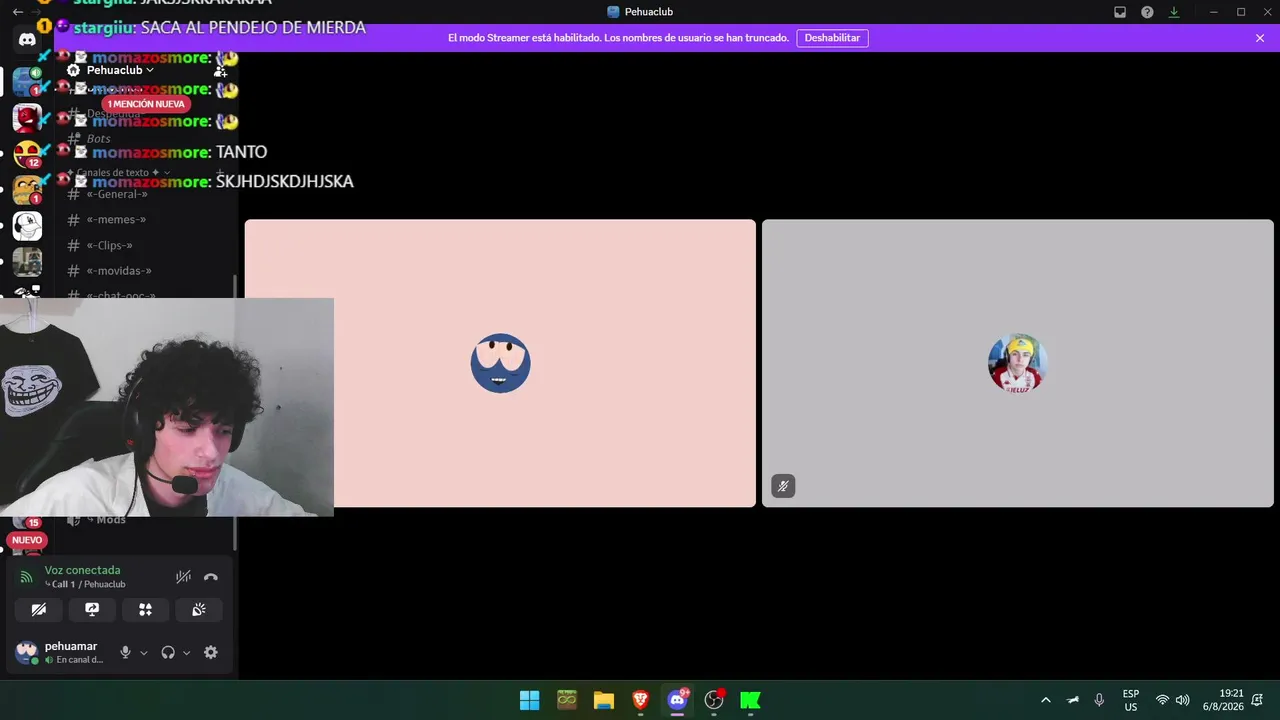Deafen audio with the headphones icon
This screenshot has width=1280, height=720.
(168, 652)
